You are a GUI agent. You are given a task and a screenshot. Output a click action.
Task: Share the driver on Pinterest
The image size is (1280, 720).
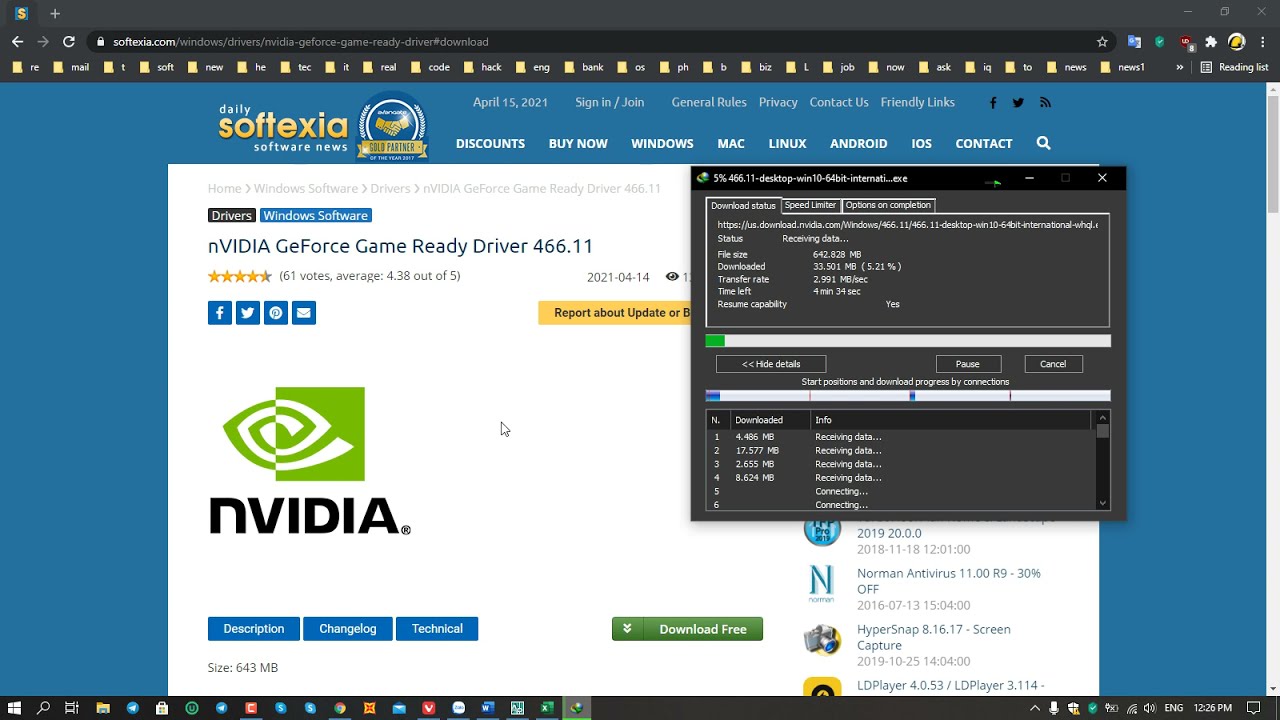coord(276,313)
